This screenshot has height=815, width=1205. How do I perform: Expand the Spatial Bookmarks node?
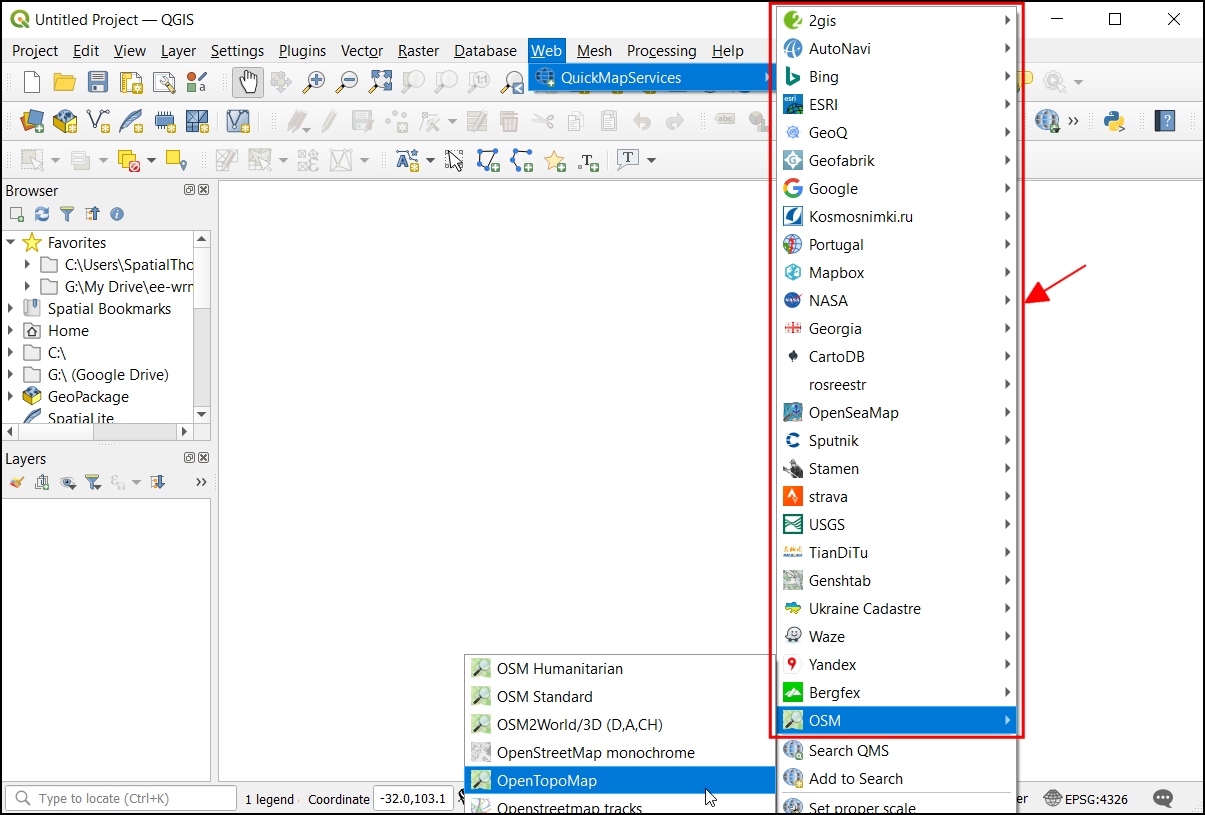(x=11, y=308)
